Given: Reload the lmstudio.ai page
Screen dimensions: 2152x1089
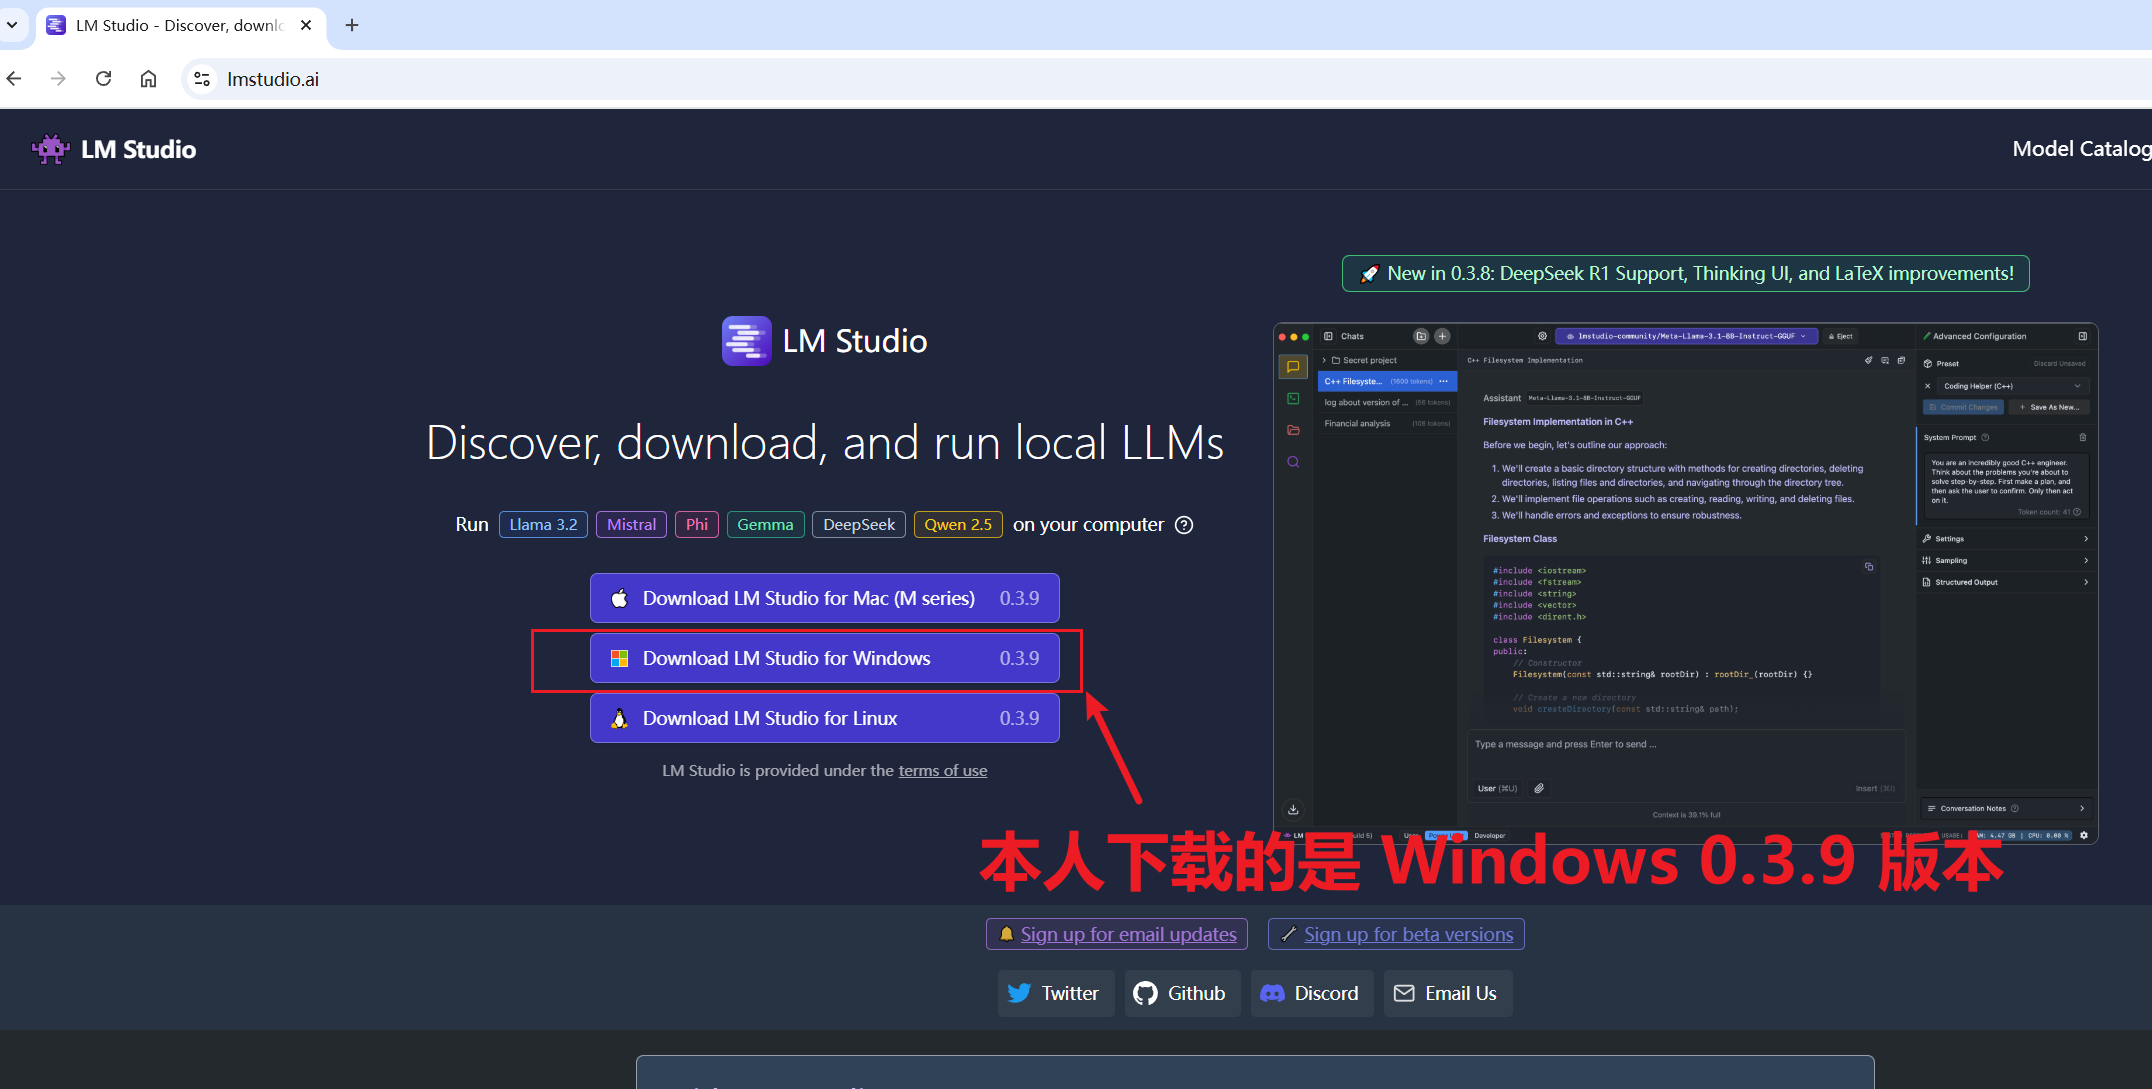Looking at the screenshot, I should [x=103, y=79].
